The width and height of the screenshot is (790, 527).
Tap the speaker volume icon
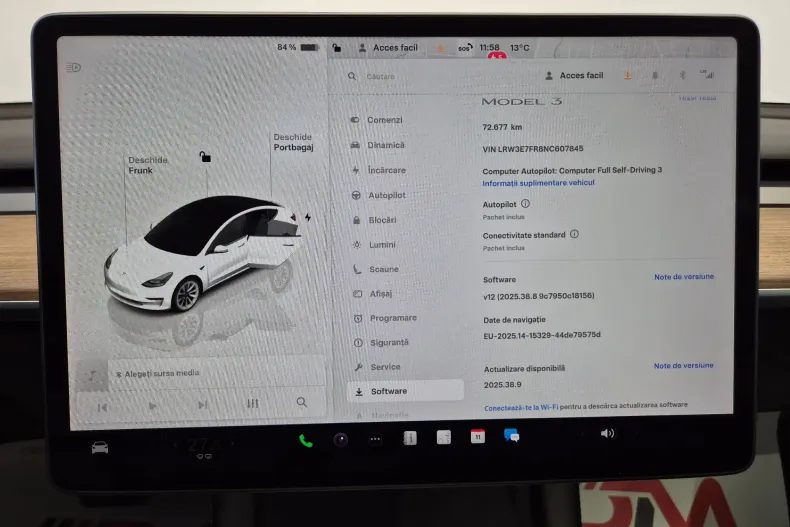(607, 433)
